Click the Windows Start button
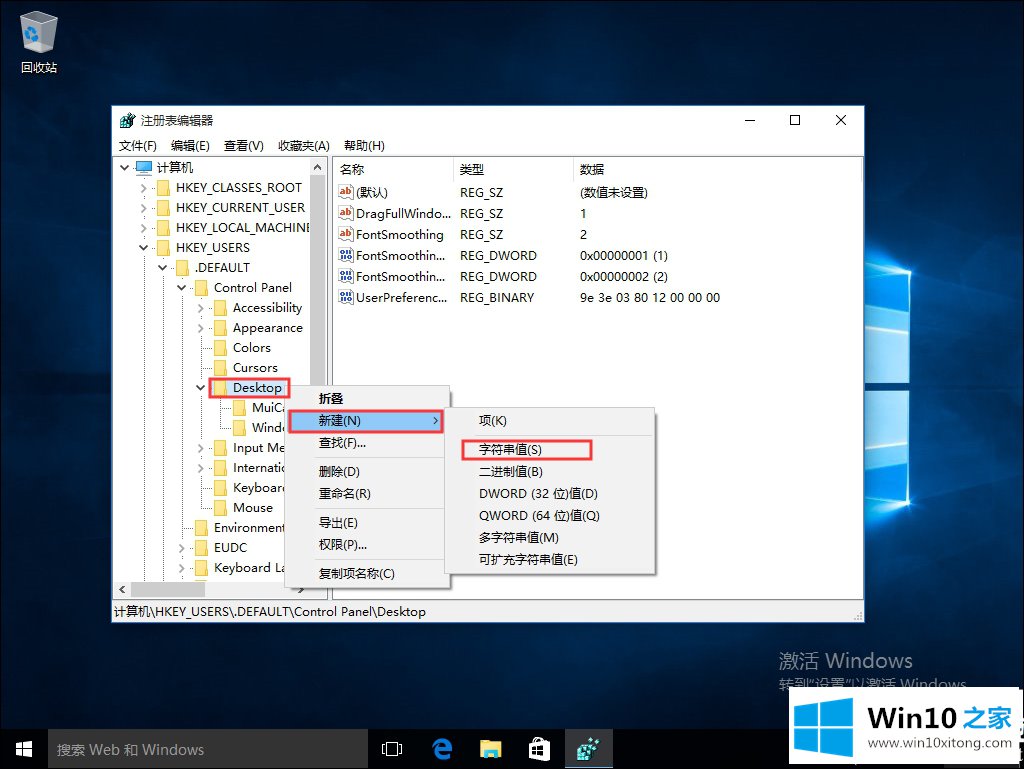The image size is (1024, 769). [23, 749]
